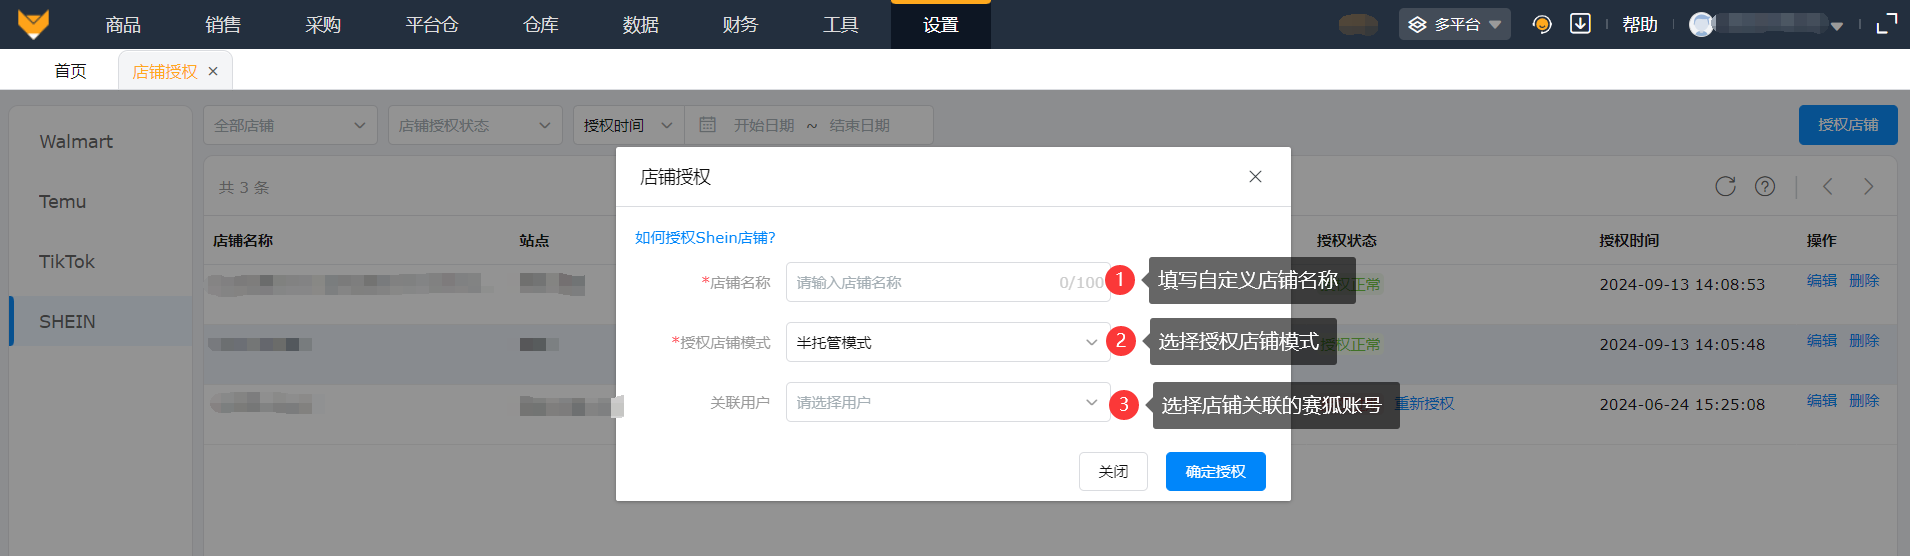The height and width of the screenshot is (556, 1910).
Task: Open the 数据 menu
Action: tap(640, 24)
